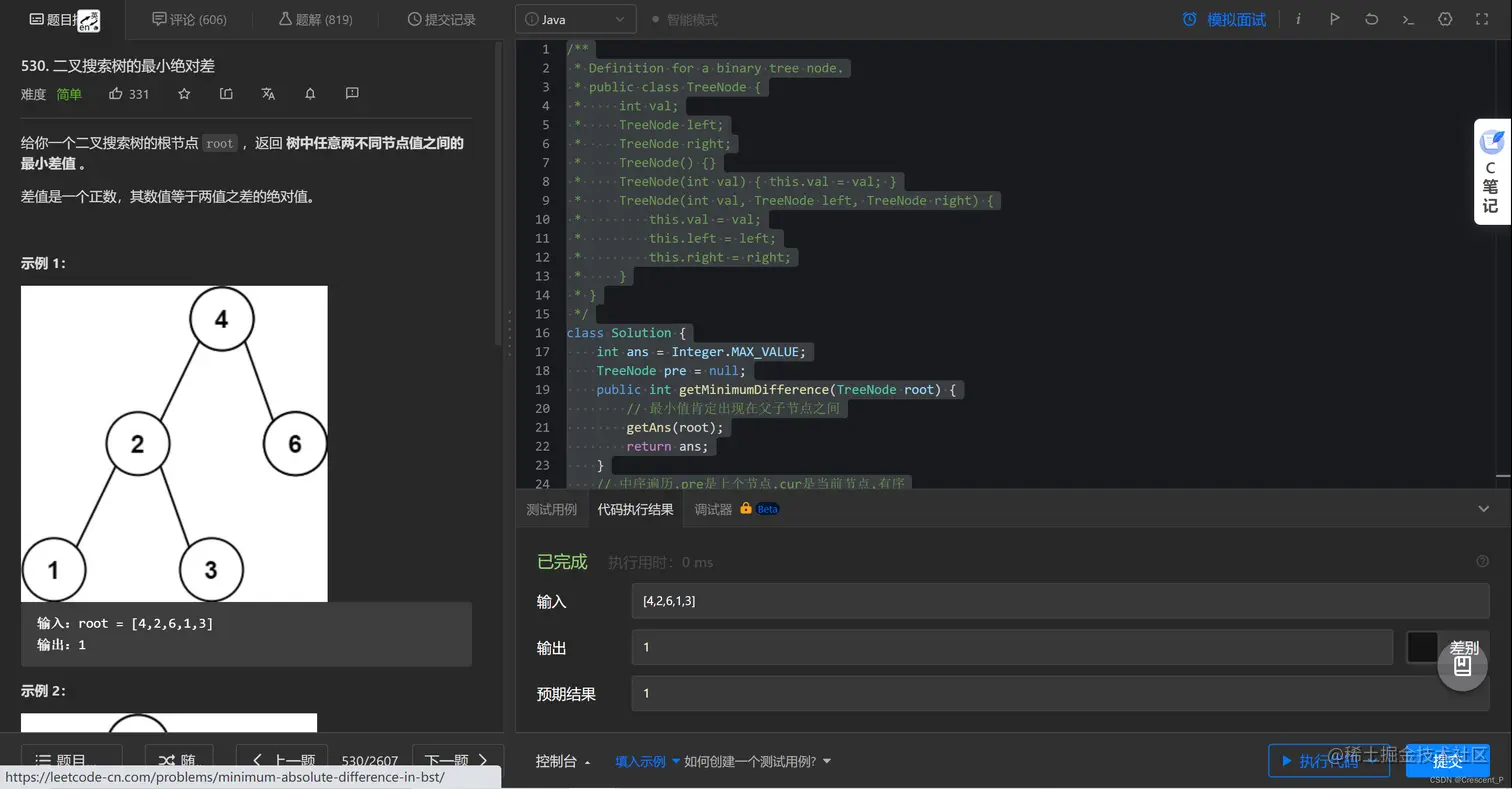Click the 输出 result field
The width and height of the screenshot is (1512, 789).
coord(1012,647)
